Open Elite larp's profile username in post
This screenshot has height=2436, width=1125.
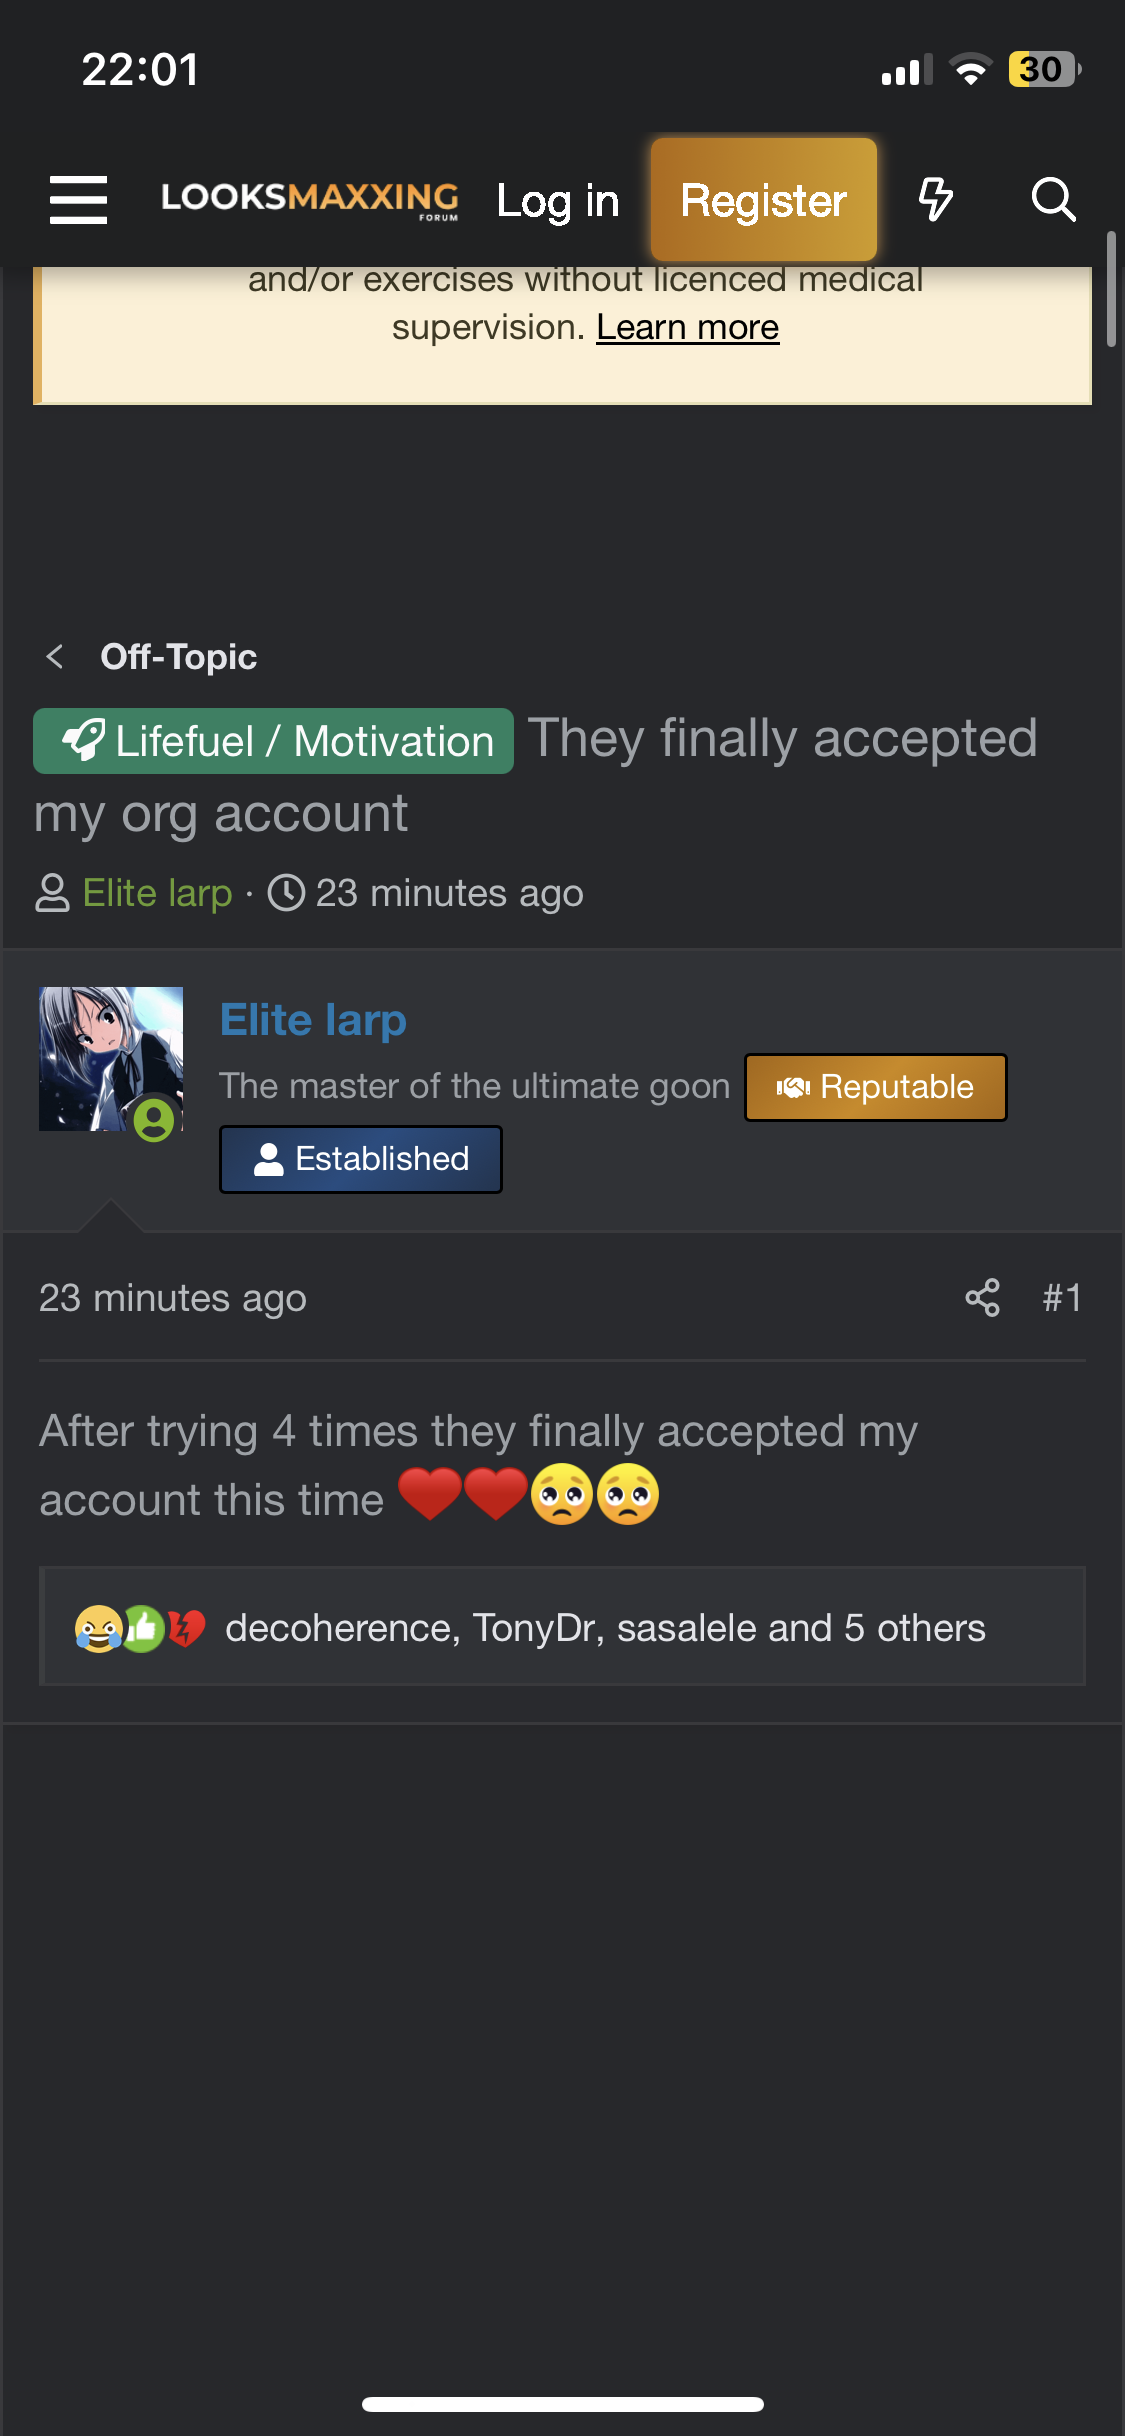(313, 1020)
